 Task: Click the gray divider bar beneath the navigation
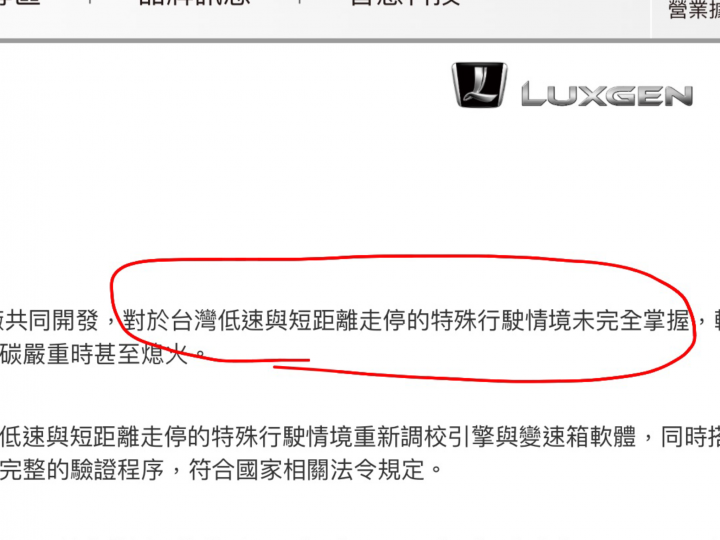tap(360, 40)
